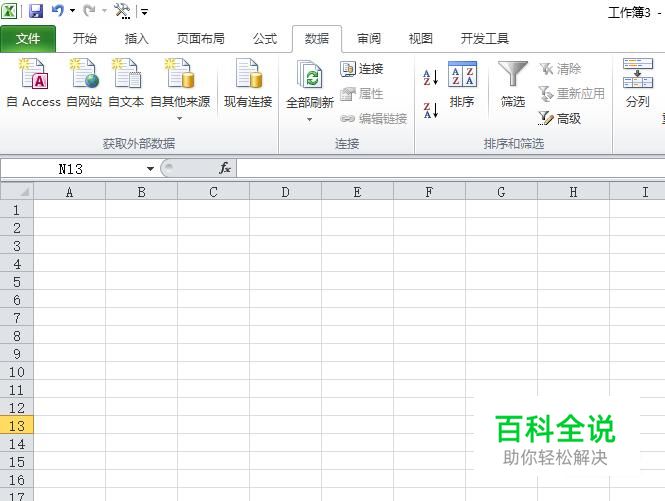
Task: Undo the last action
Action: 58,11
